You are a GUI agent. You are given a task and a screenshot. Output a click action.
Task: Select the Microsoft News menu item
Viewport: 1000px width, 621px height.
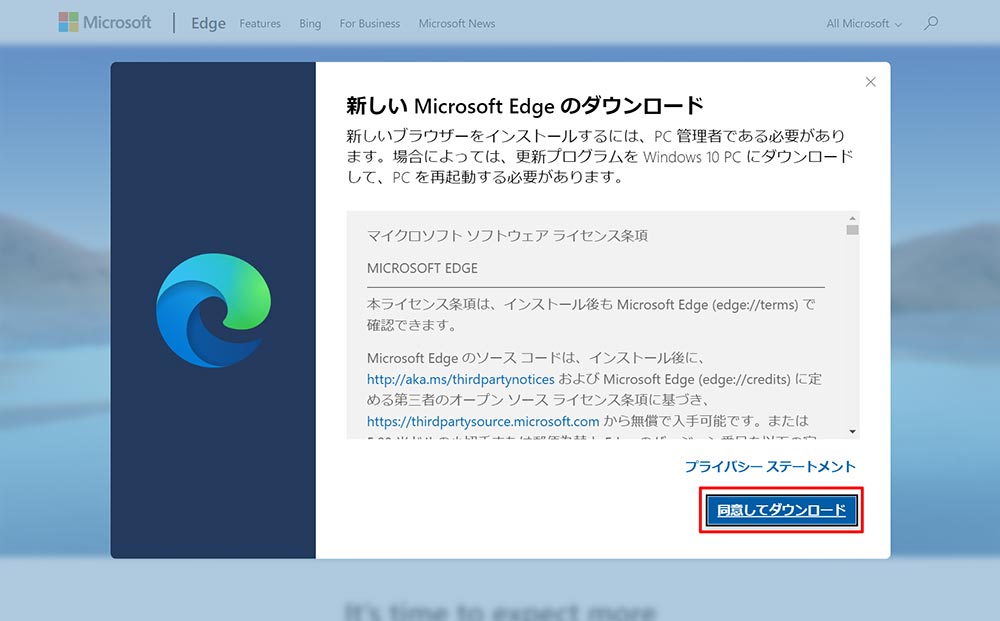pyautogui.click(x=457, y=24)
